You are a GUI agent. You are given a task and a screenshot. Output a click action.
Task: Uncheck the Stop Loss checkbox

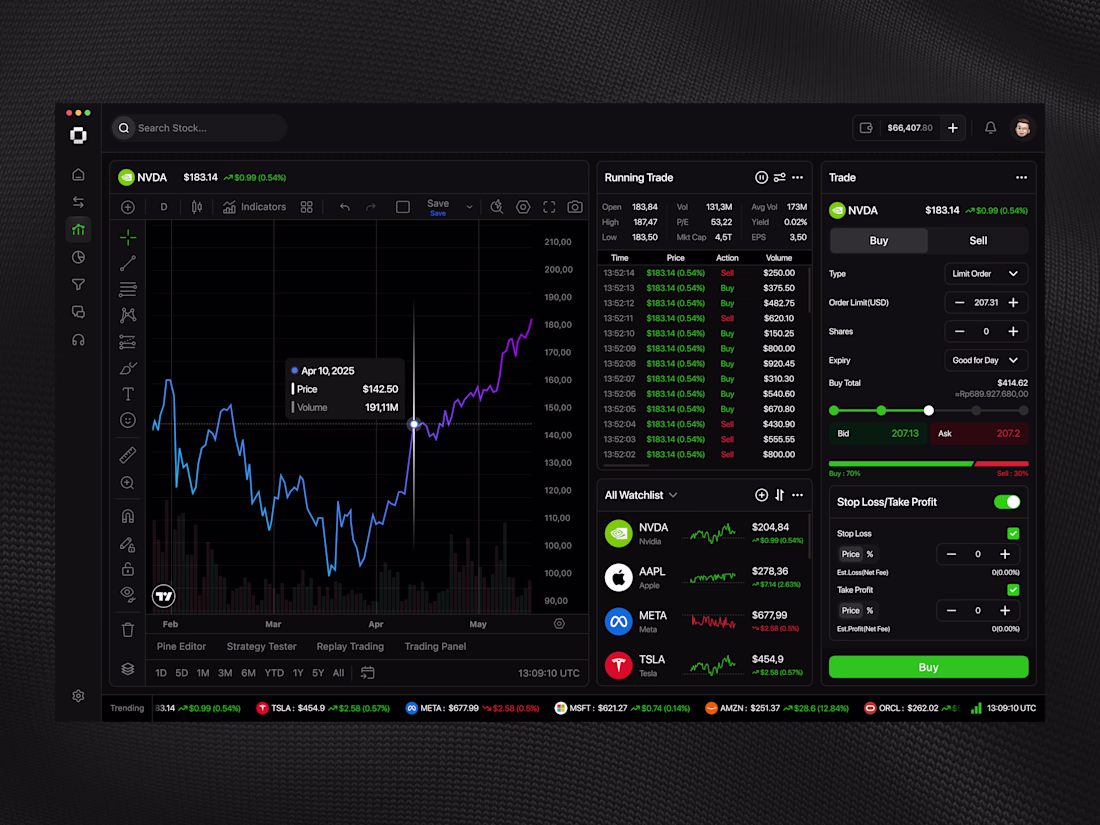[1013, 534]
